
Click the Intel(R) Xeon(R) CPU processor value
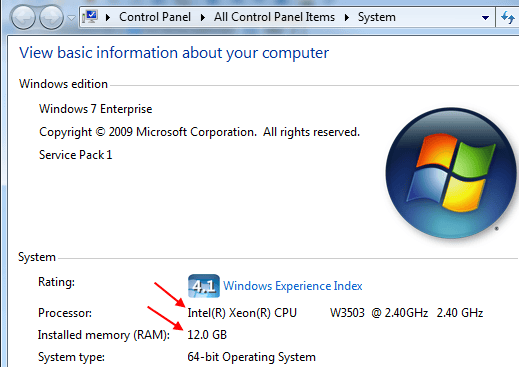pos(335,313)
